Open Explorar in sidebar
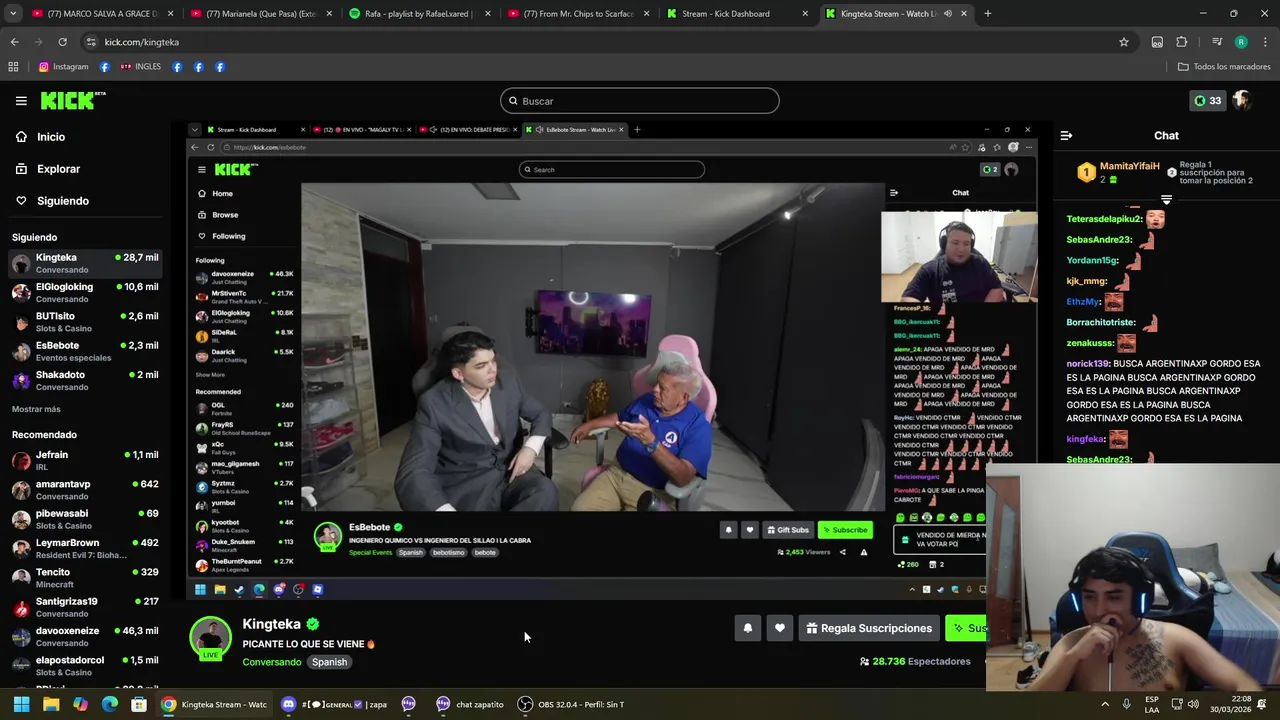1280x720 pixels. click(58, 169)
